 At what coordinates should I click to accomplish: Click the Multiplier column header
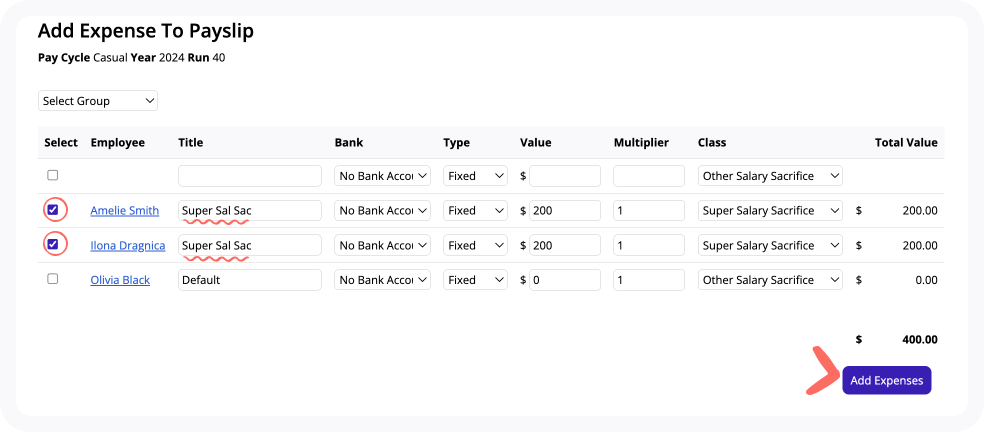tap(641, 143)
